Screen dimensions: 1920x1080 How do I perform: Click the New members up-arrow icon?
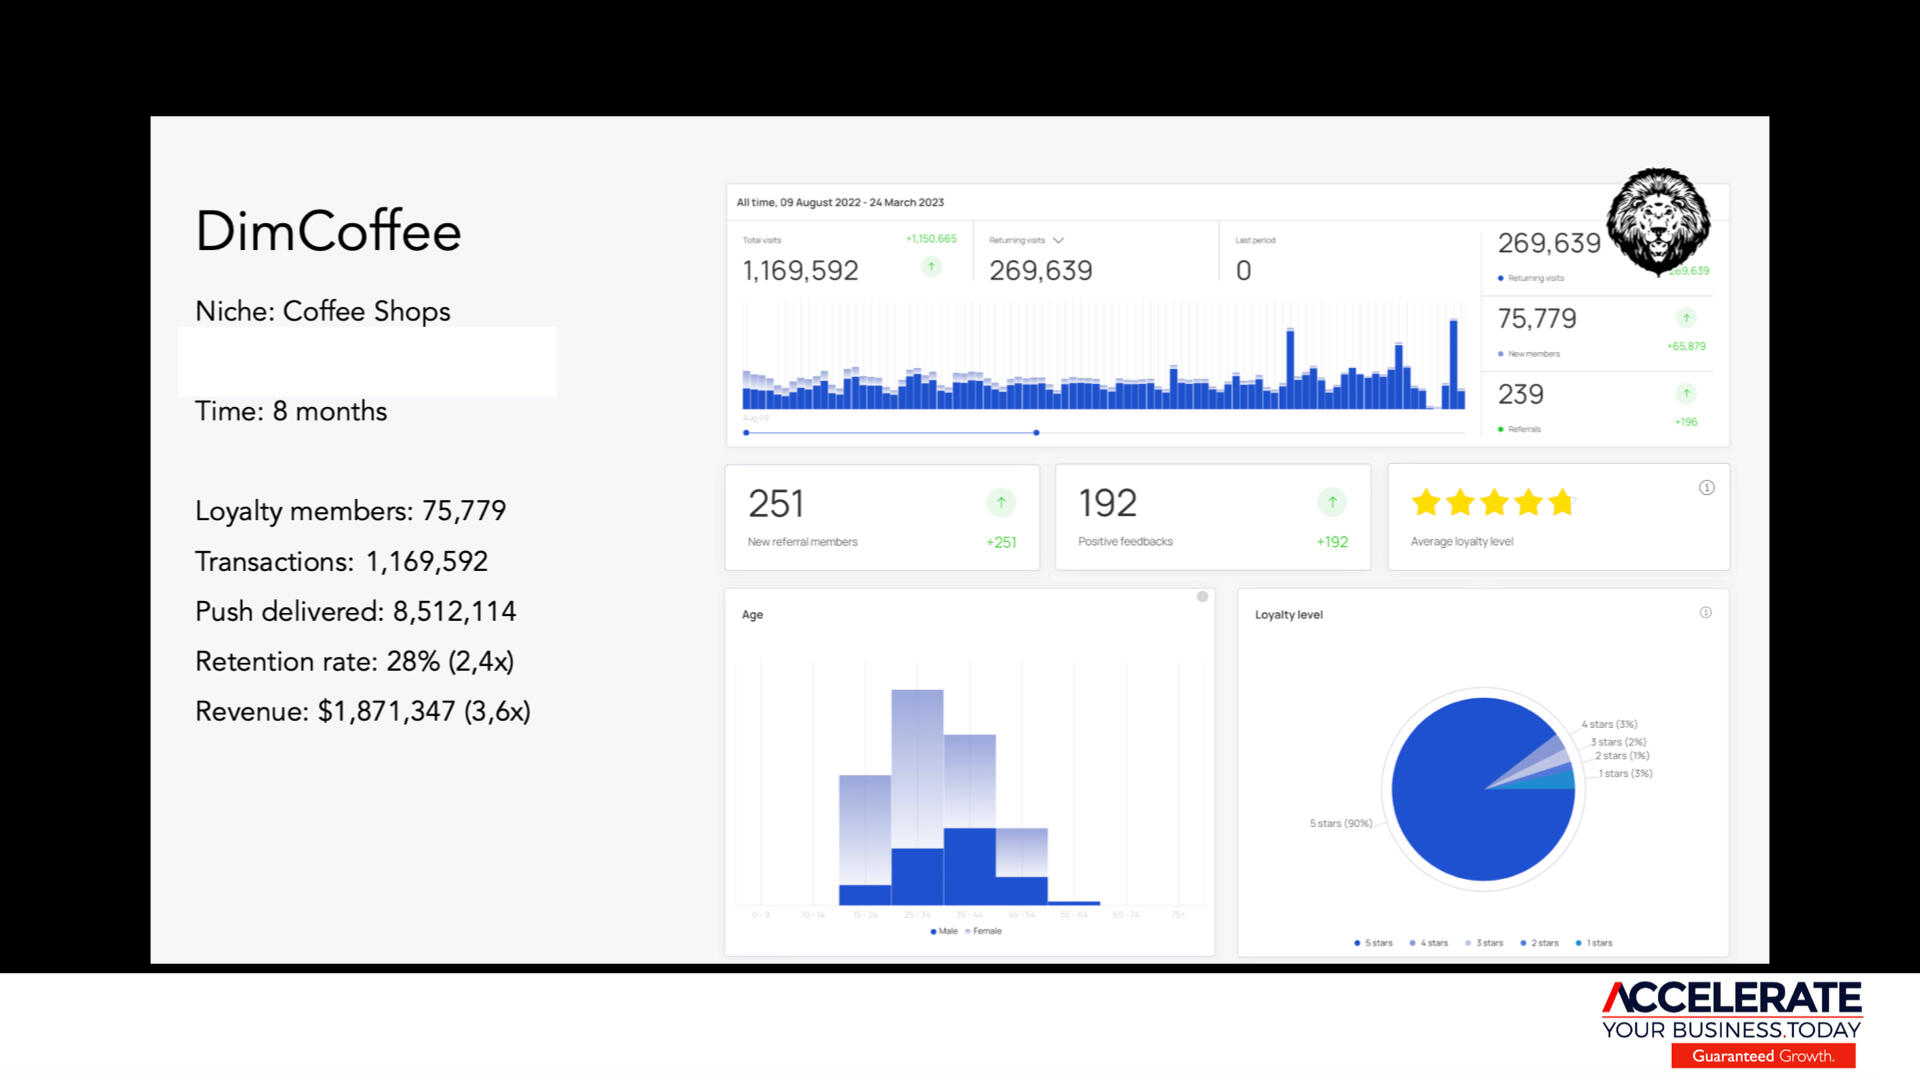tap(1686, 318)
